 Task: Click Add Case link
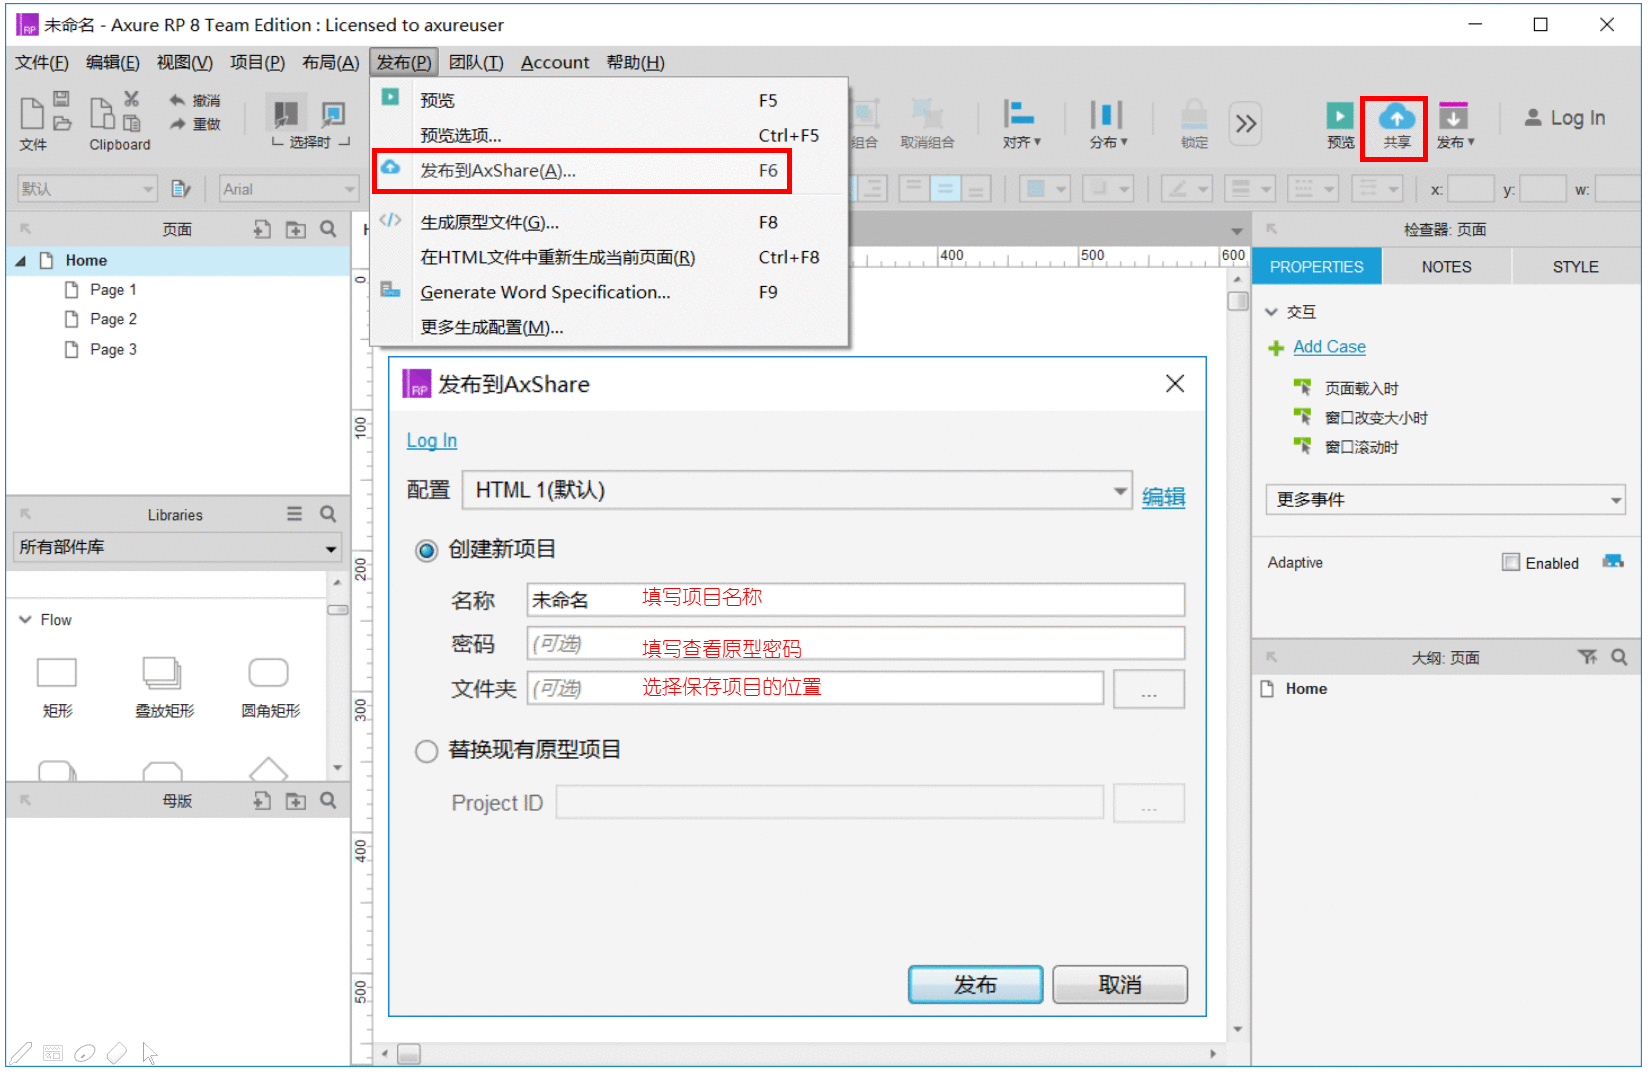pos(1329,347)
